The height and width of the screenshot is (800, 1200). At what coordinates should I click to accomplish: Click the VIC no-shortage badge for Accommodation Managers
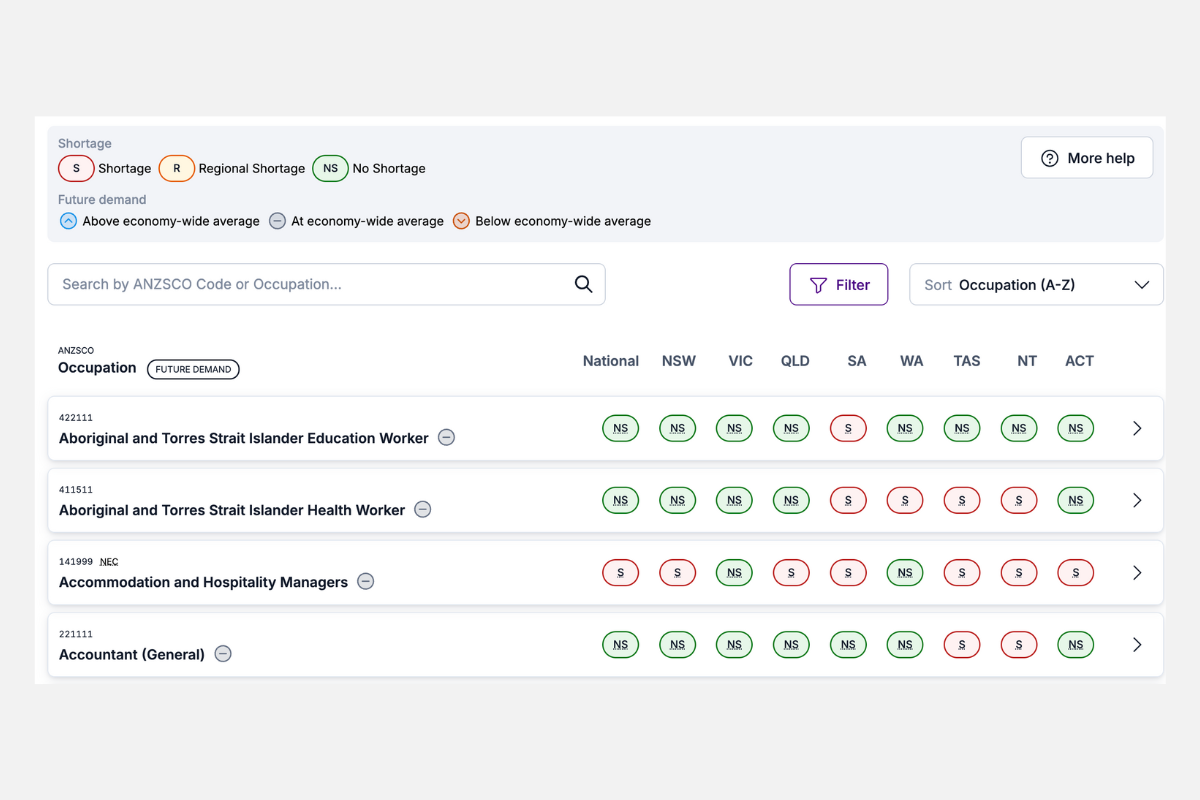coord(734,573)
